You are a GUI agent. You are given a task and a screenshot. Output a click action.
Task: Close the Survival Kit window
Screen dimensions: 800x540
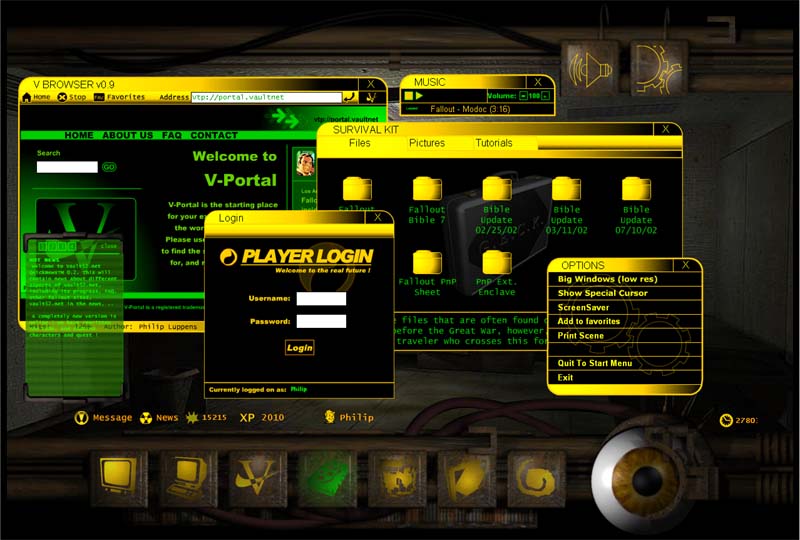click(x=666, y=129)
